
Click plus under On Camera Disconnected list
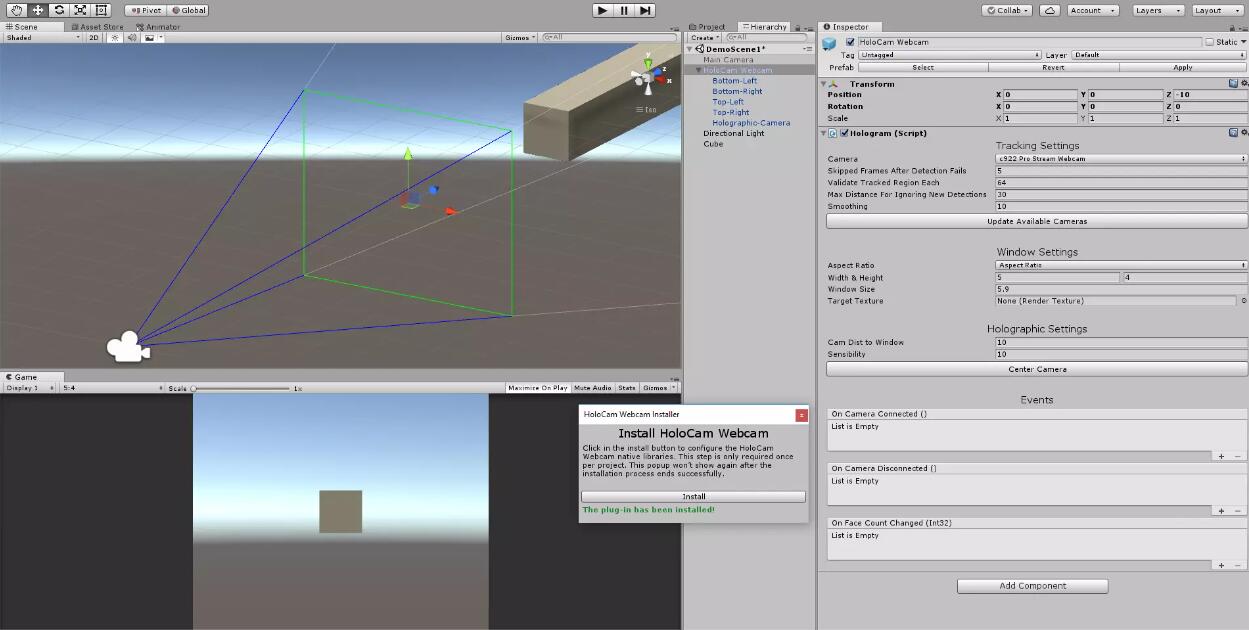[x=1221, y=511]
